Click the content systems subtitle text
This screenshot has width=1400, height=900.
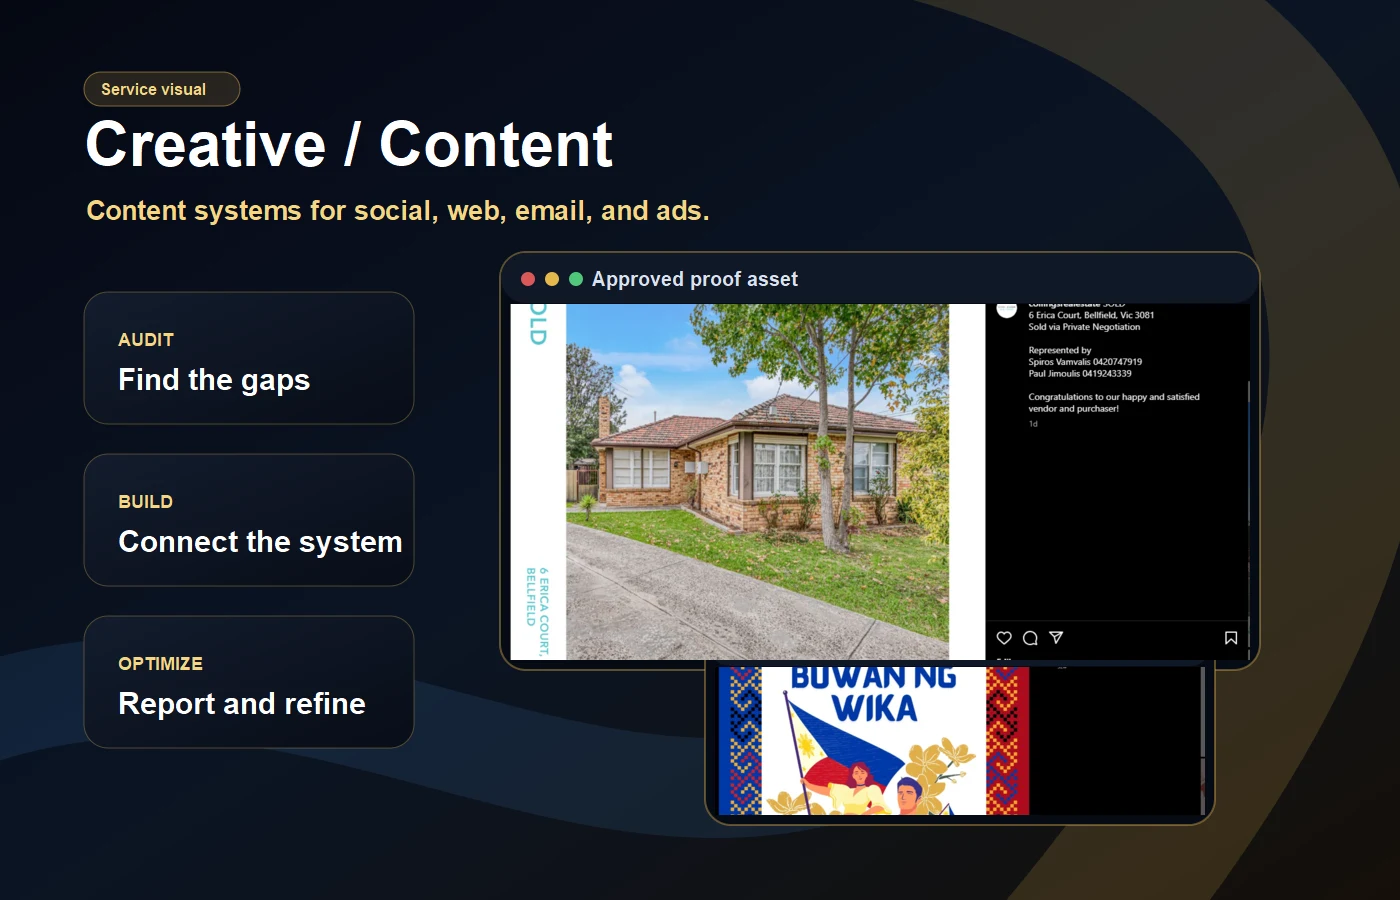tap(398, 211)
